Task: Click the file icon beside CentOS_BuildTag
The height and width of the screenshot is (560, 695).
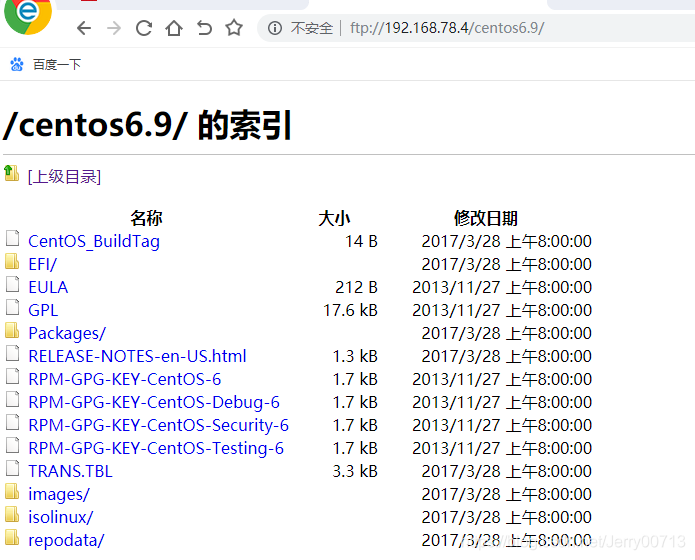Action: pyautogui.click(x=12, y=239)
